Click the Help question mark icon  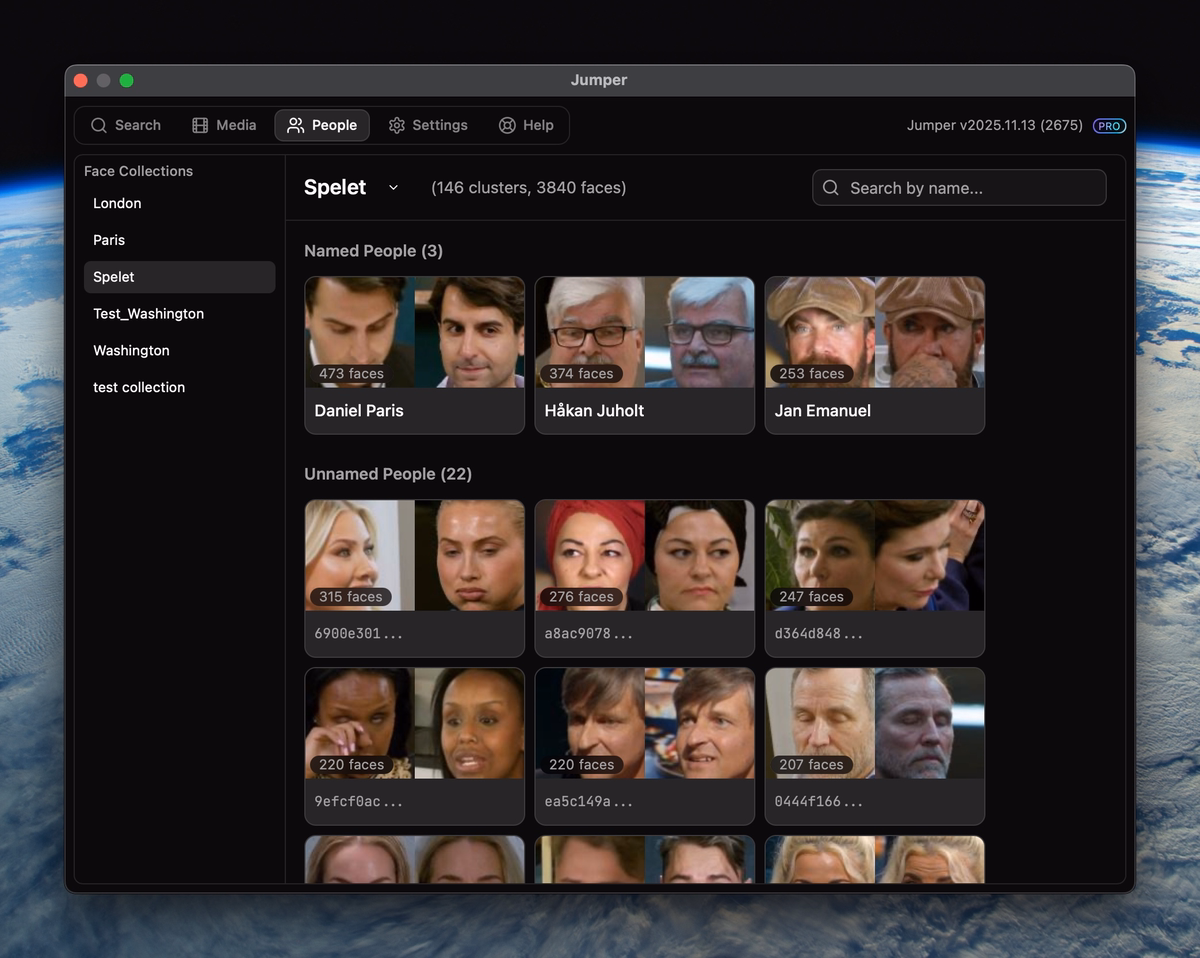505,125
